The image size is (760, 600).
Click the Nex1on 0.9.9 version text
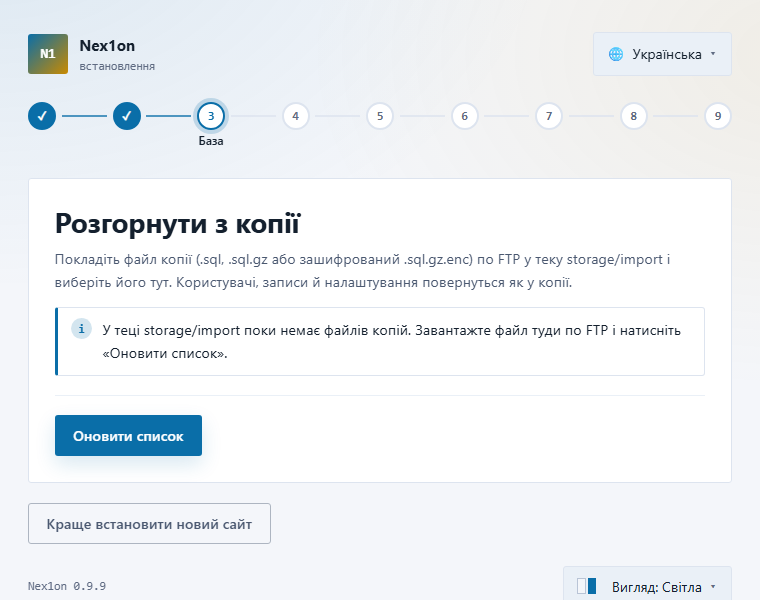(x=67, y=586)
